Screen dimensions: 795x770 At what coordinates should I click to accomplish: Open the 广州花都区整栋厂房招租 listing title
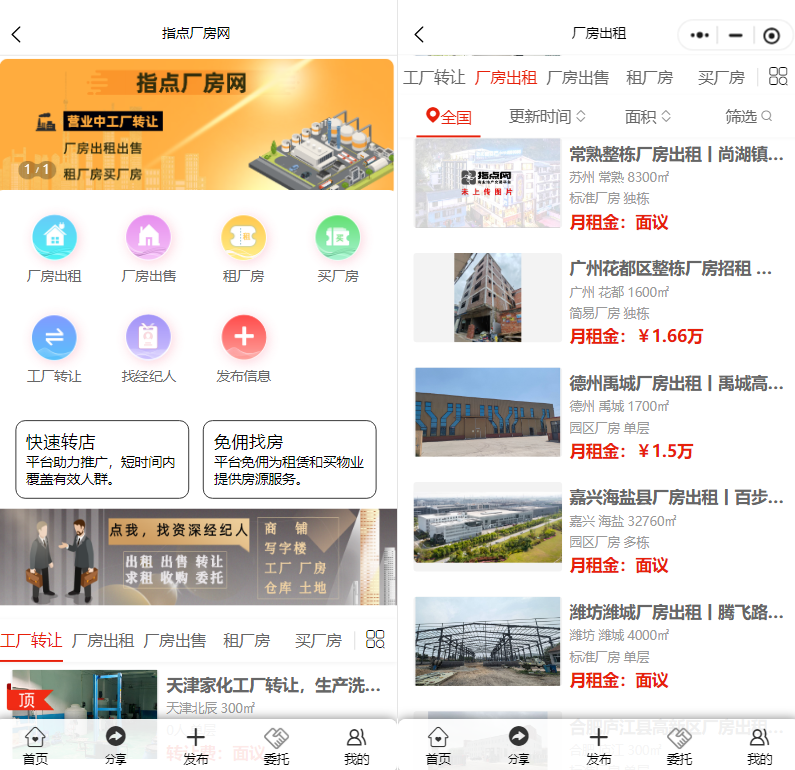(670, 269)
